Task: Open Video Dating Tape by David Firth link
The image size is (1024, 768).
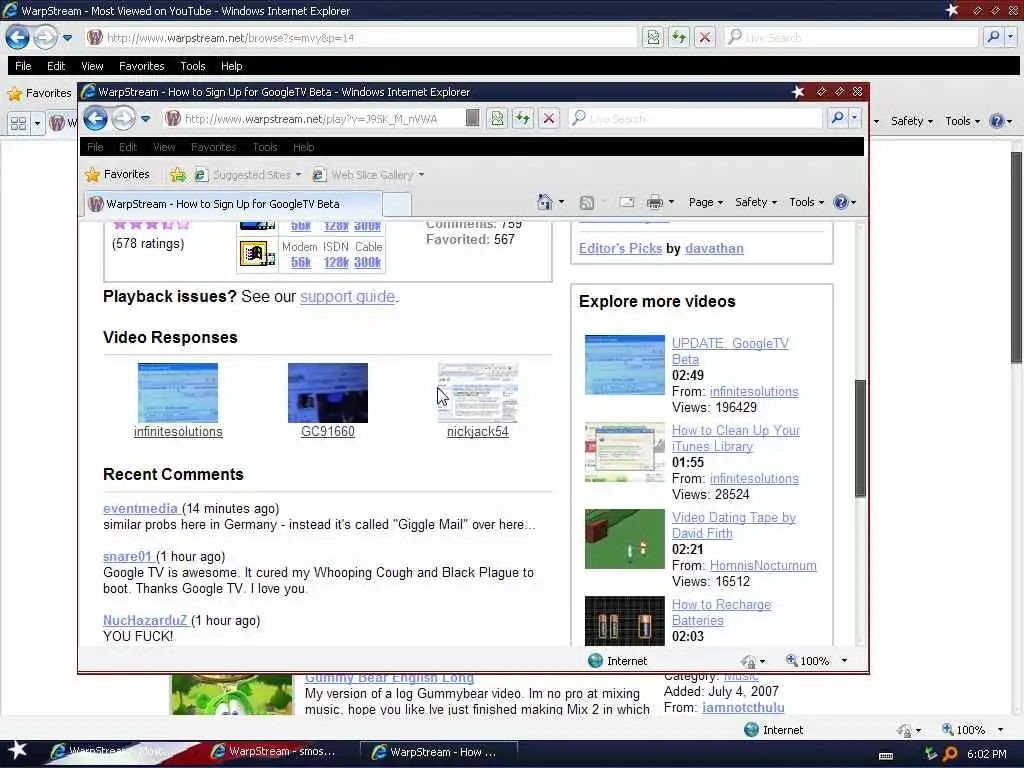Action: pos(733,525)
